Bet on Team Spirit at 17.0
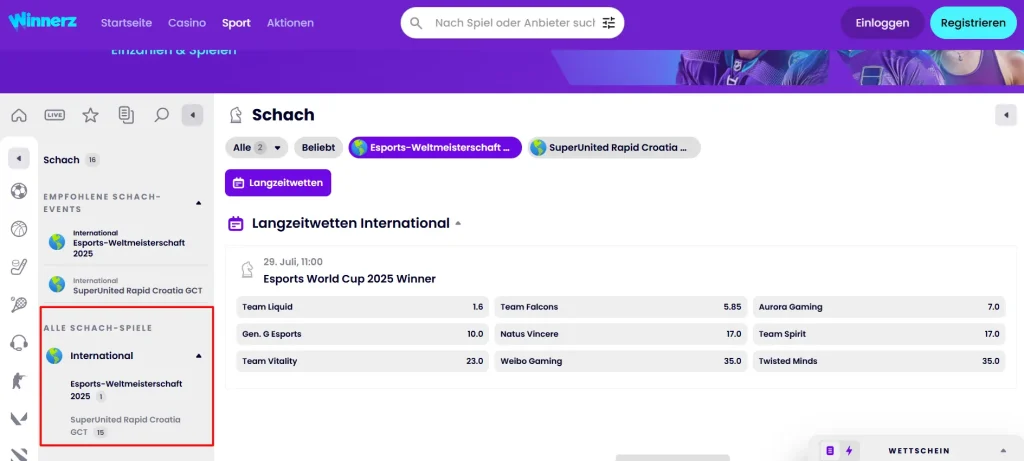This screenshot has width=1024, height=461. point(878,334)
